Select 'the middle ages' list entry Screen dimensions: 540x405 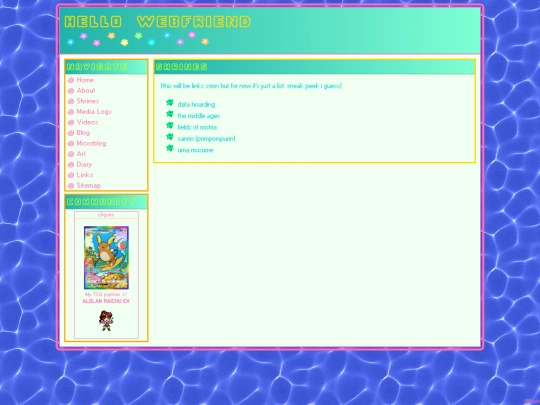[x=199, y=116]
